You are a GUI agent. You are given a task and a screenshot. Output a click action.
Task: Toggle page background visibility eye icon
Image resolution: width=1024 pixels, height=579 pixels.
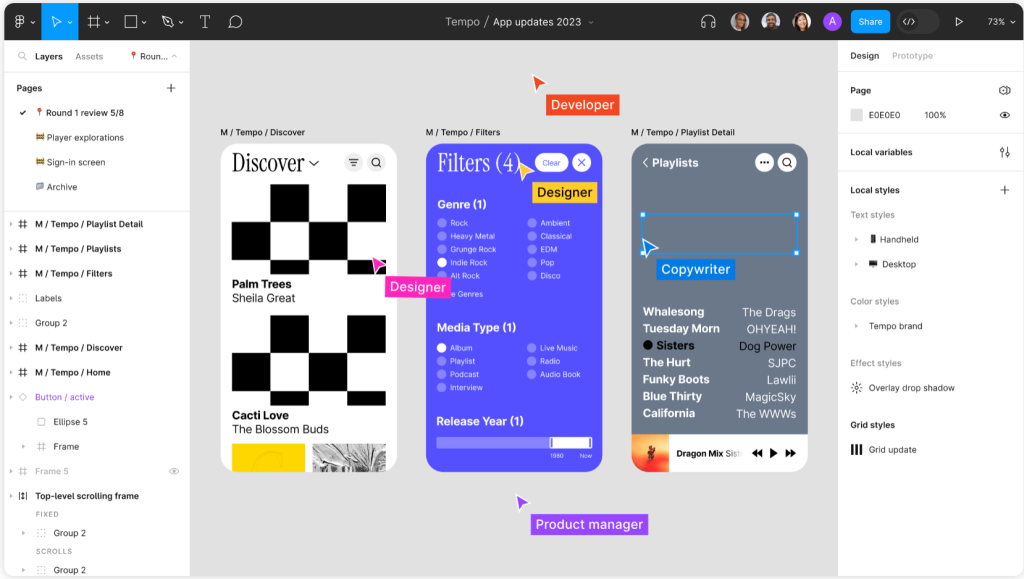[x=1004, y=115]
